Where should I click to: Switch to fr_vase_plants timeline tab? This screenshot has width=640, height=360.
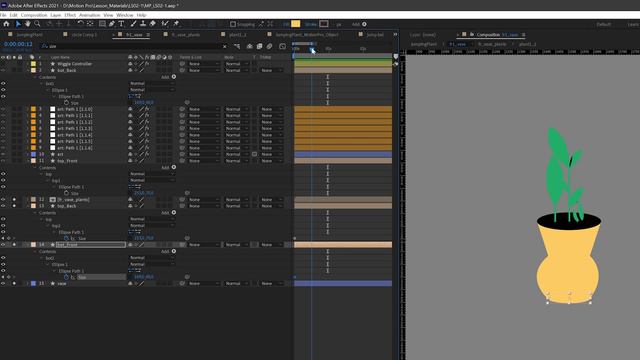tap(185, 35)
